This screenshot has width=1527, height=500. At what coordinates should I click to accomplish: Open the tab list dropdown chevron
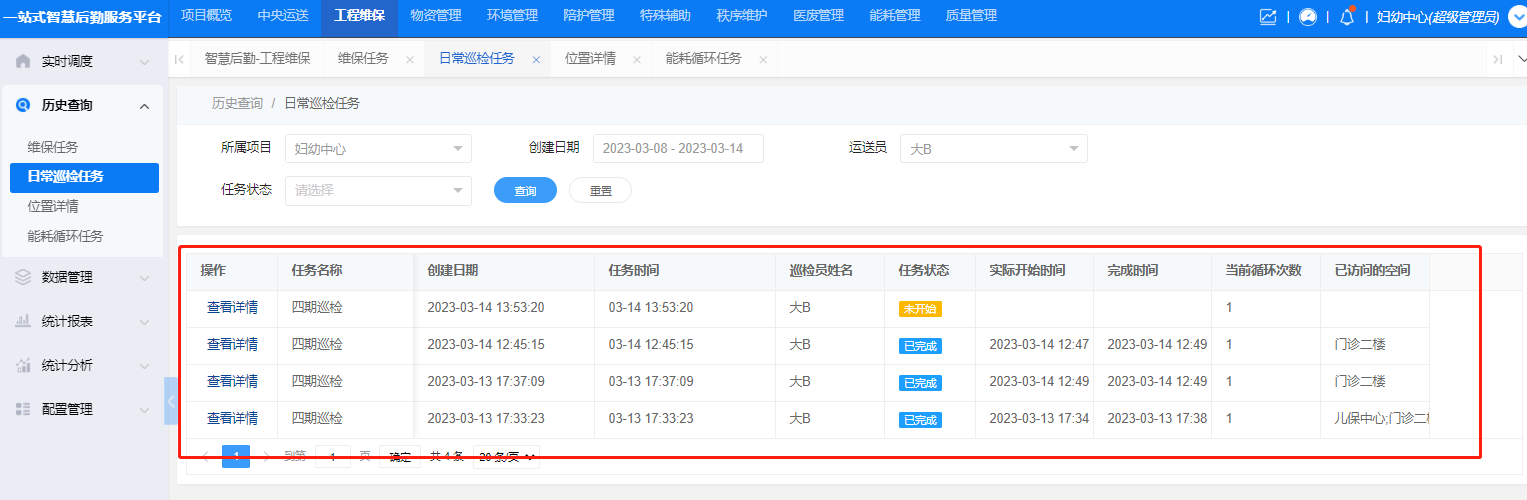point(1521,59)
